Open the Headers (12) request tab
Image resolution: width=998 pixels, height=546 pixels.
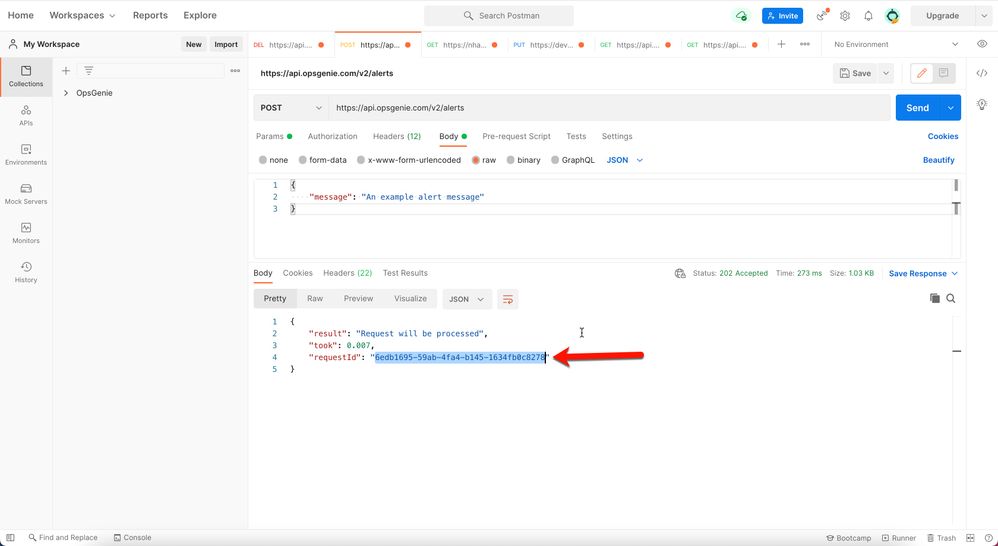pos(397,136)
